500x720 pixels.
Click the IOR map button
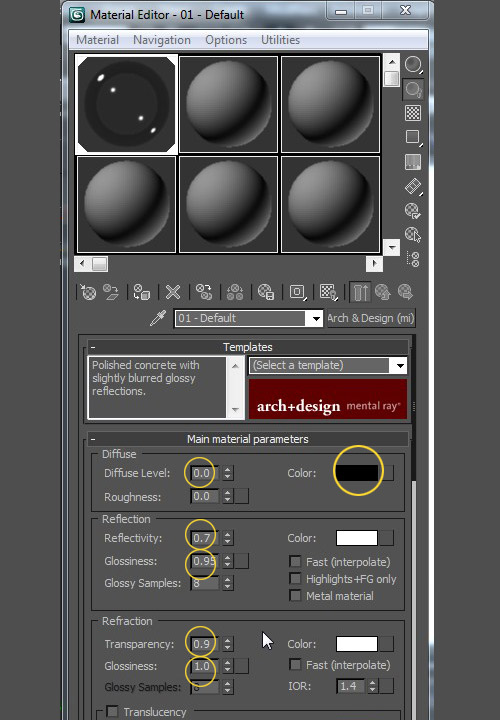click(x=387, y=686)
